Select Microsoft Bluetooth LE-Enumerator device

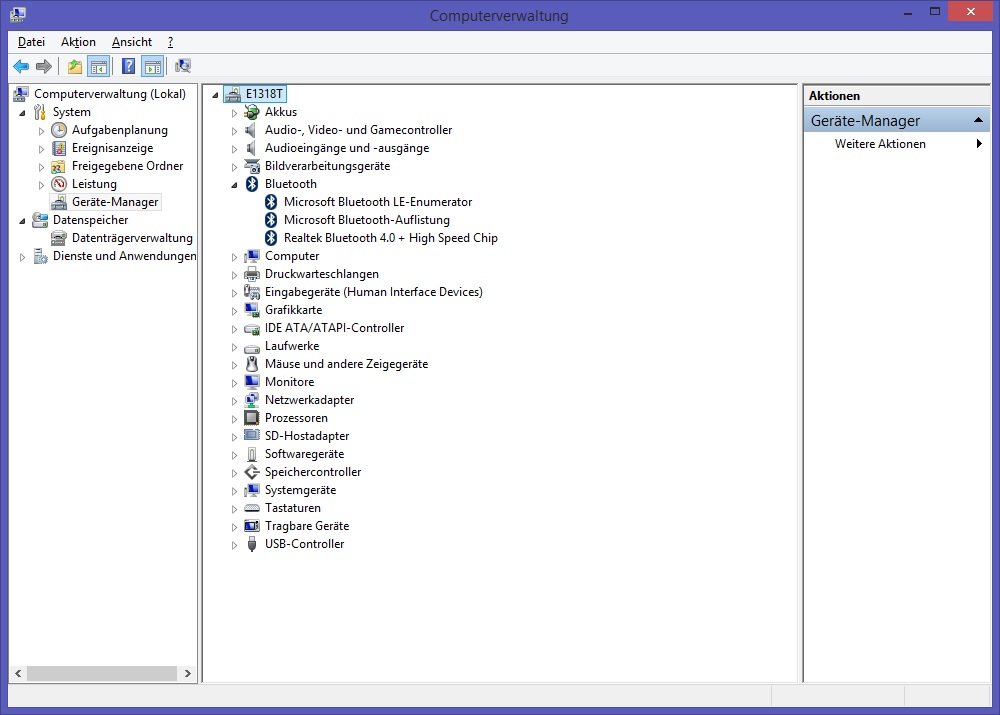click(377, 202)
